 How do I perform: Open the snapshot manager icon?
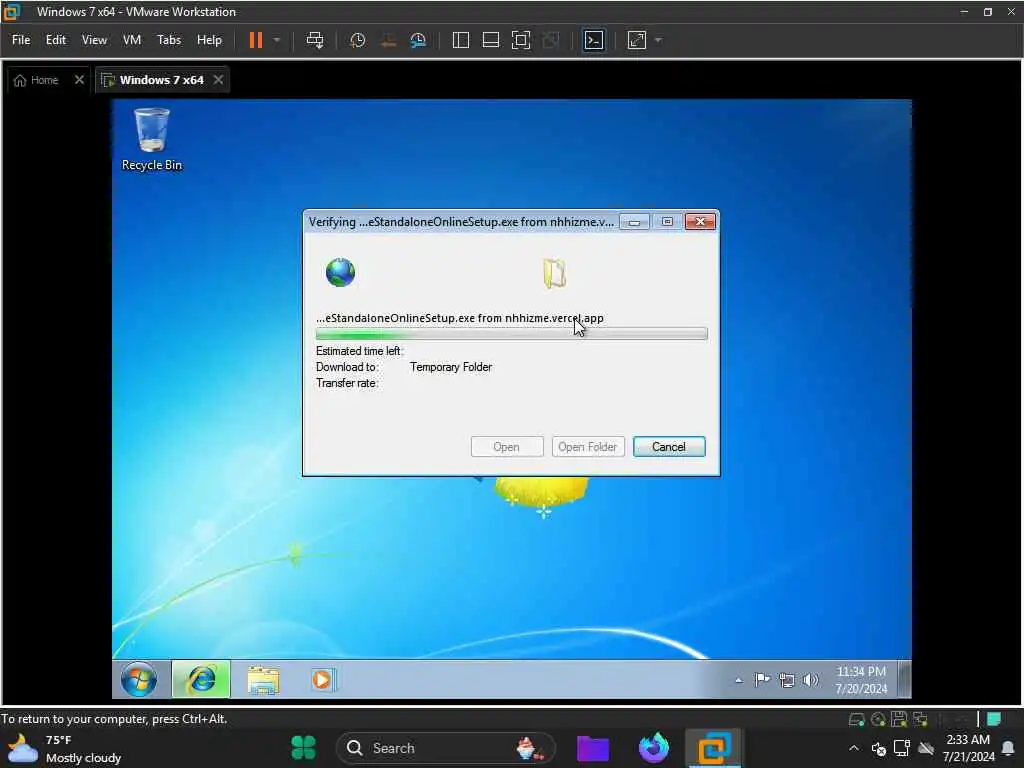tap(418, 40)
